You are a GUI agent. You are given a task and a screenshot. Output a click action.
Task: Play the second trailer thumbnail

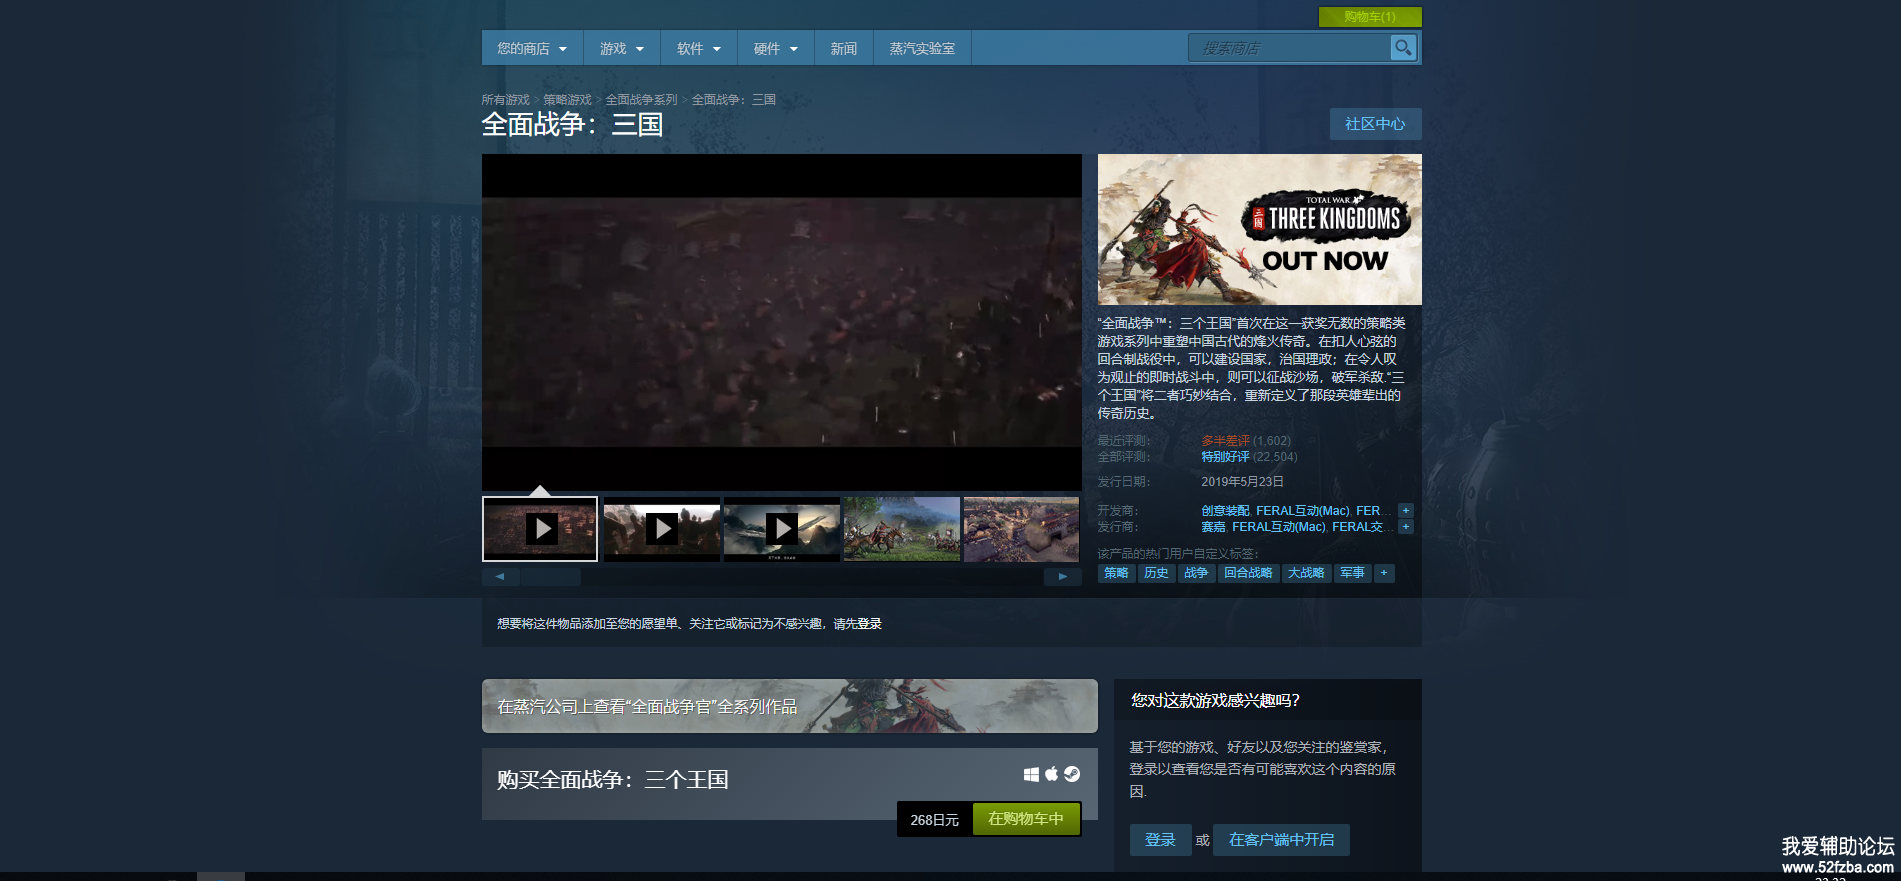click(x=661, y=529)
